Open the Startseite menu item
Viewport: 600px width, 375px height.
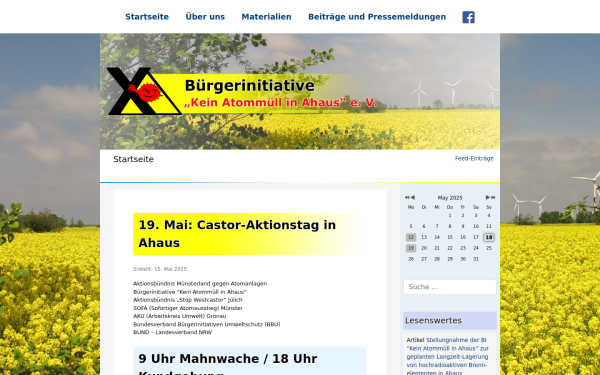[147, 17]
